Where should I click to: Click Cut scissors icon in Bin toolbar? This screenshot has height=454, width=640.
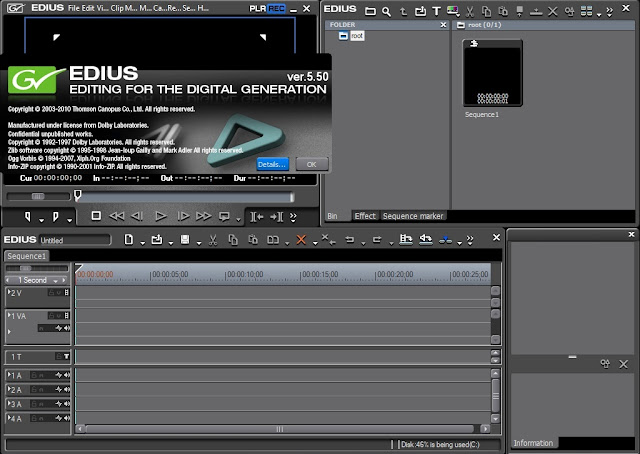click(x=470, y=11)
